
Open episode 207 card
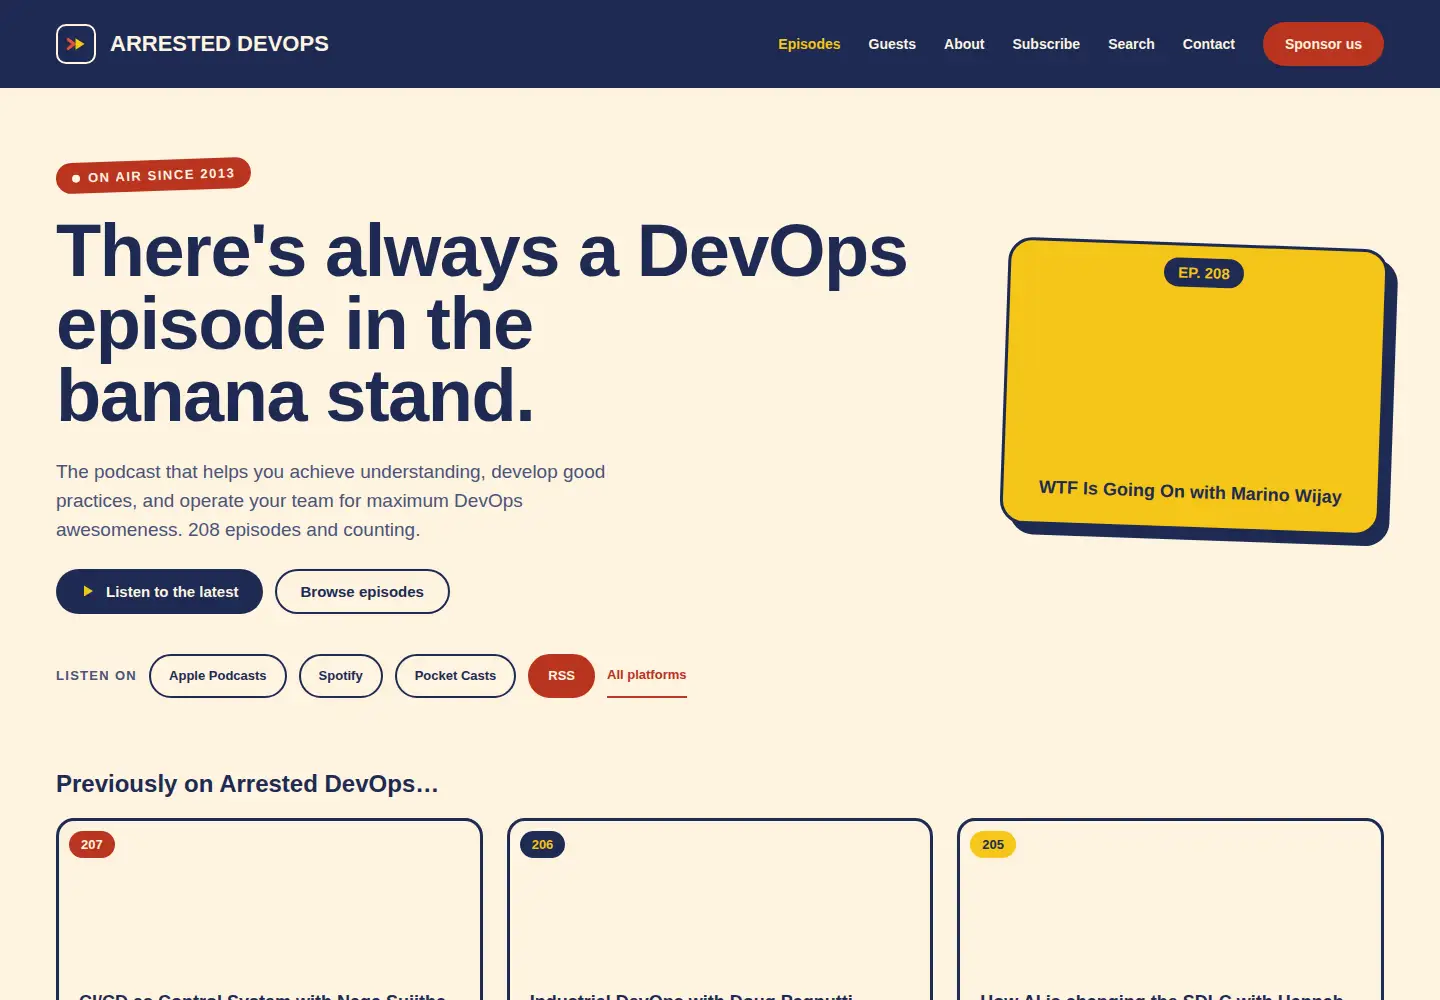coord(269,909)
